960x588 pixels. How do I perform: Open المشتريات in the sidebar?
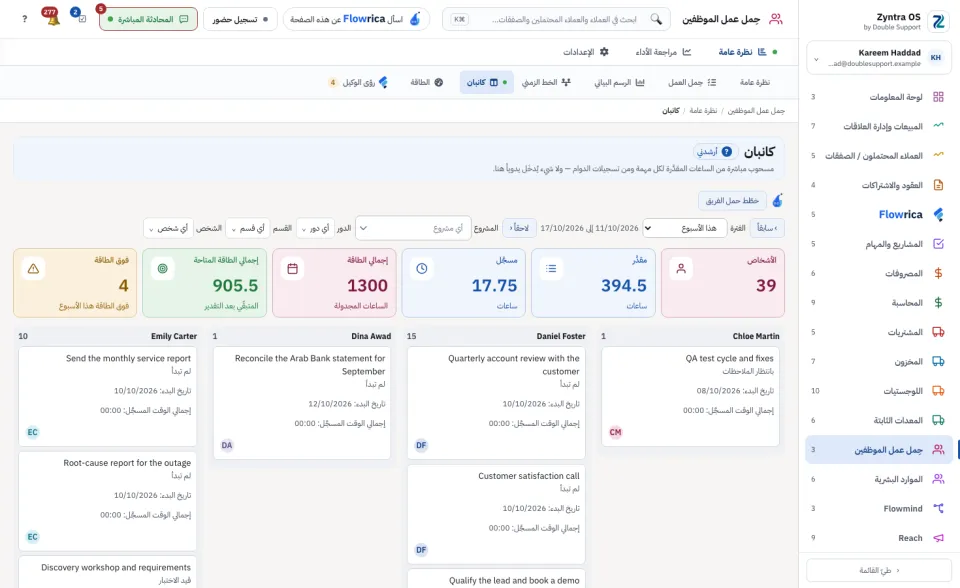click(x=879, y=332)
